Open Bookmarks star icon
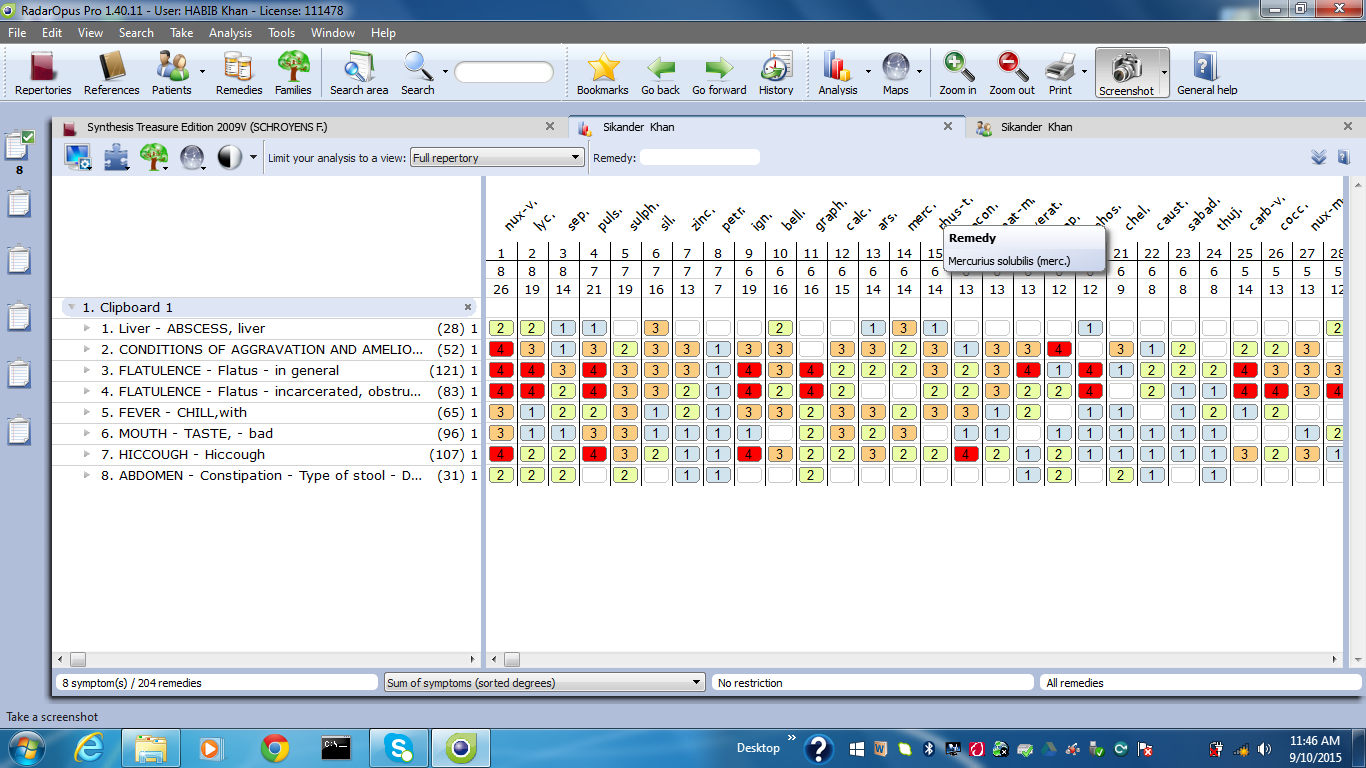Viewport: 1366px width, 768px height. tap(602, 68)
